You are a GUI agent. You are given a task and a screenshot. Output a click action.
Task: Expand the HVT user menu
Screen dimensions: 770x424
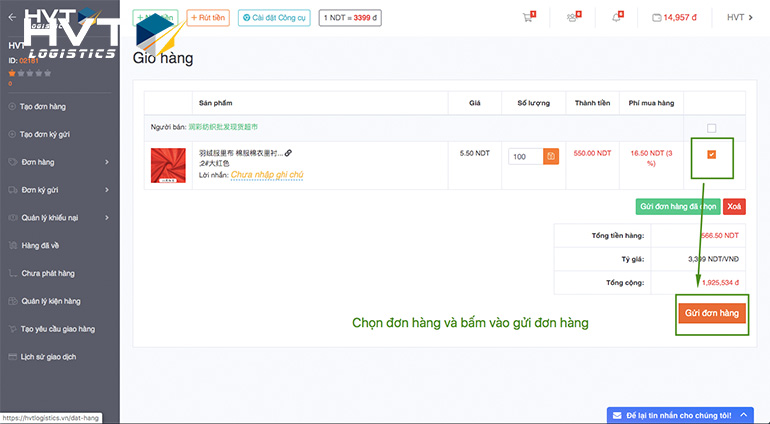click(x=740, y=18)
